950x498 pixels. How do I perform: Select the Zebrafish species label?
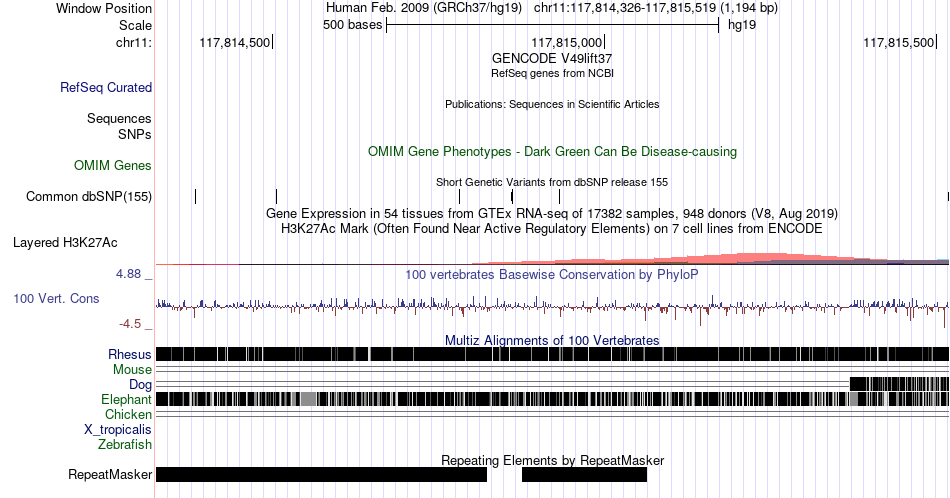click(x=125, y=444)
